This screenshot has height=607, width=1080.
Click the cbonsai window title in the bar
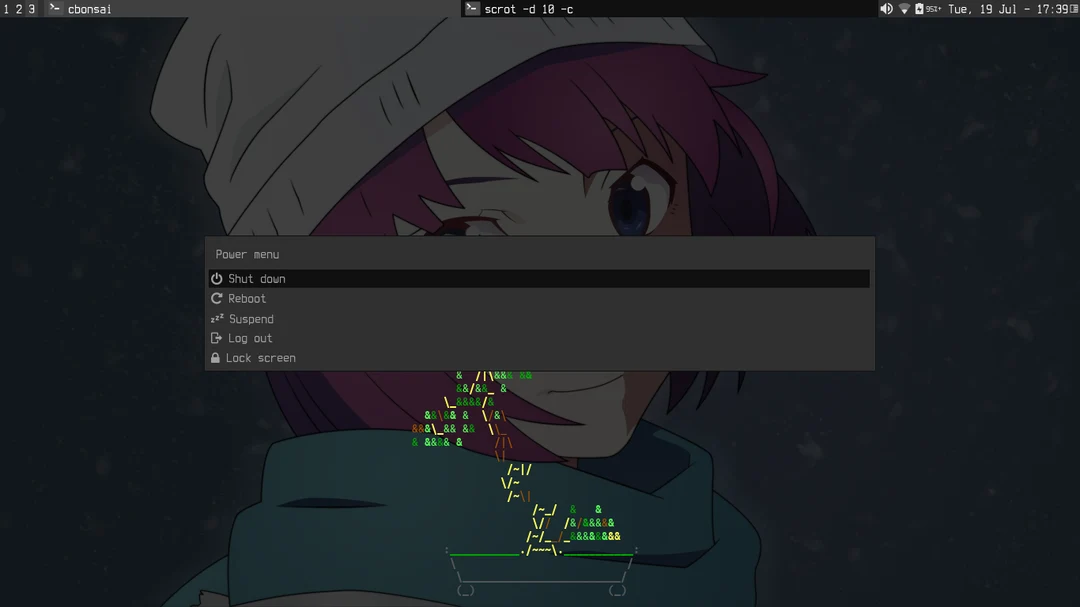[x=89, y=8]
